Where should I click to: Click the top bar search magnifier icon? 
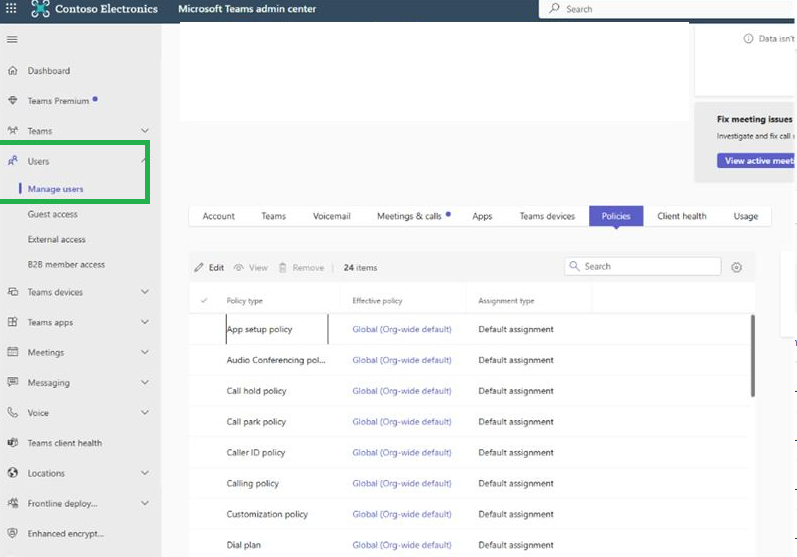(555, 9)
